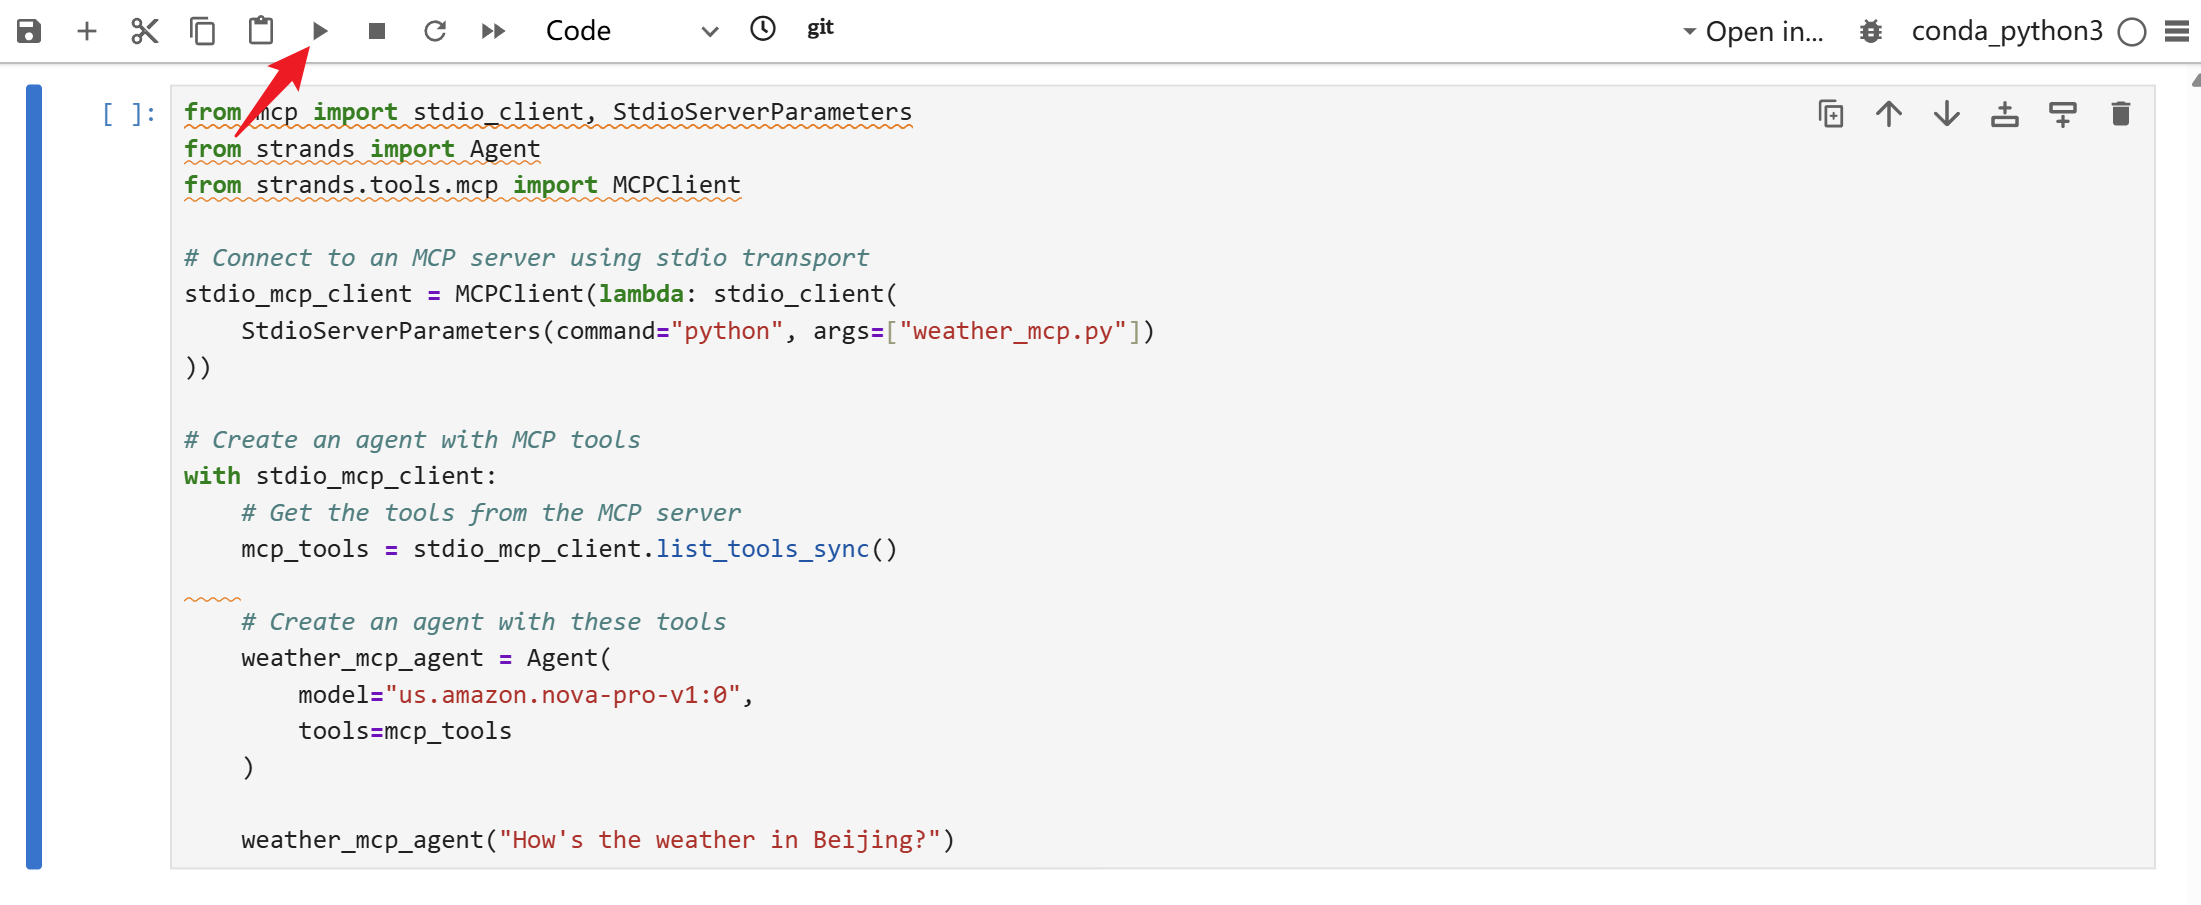Click the string "weather_mcp.py" in the code
The width and height of the screenshot is (2201, 905).
pos(1013,331)
